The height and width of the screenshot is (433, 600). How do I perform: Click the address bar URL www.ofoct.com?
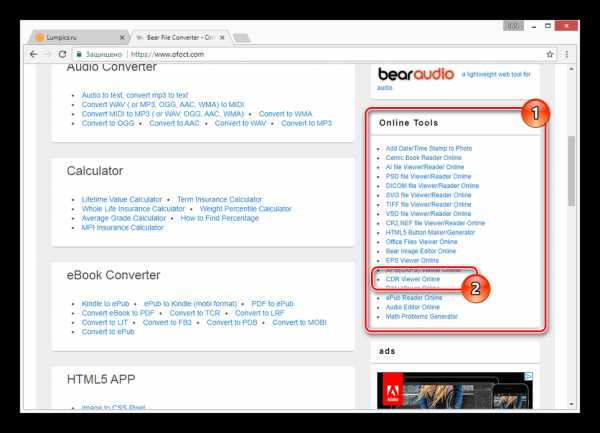pyautogui.click(x=168, y=54)
